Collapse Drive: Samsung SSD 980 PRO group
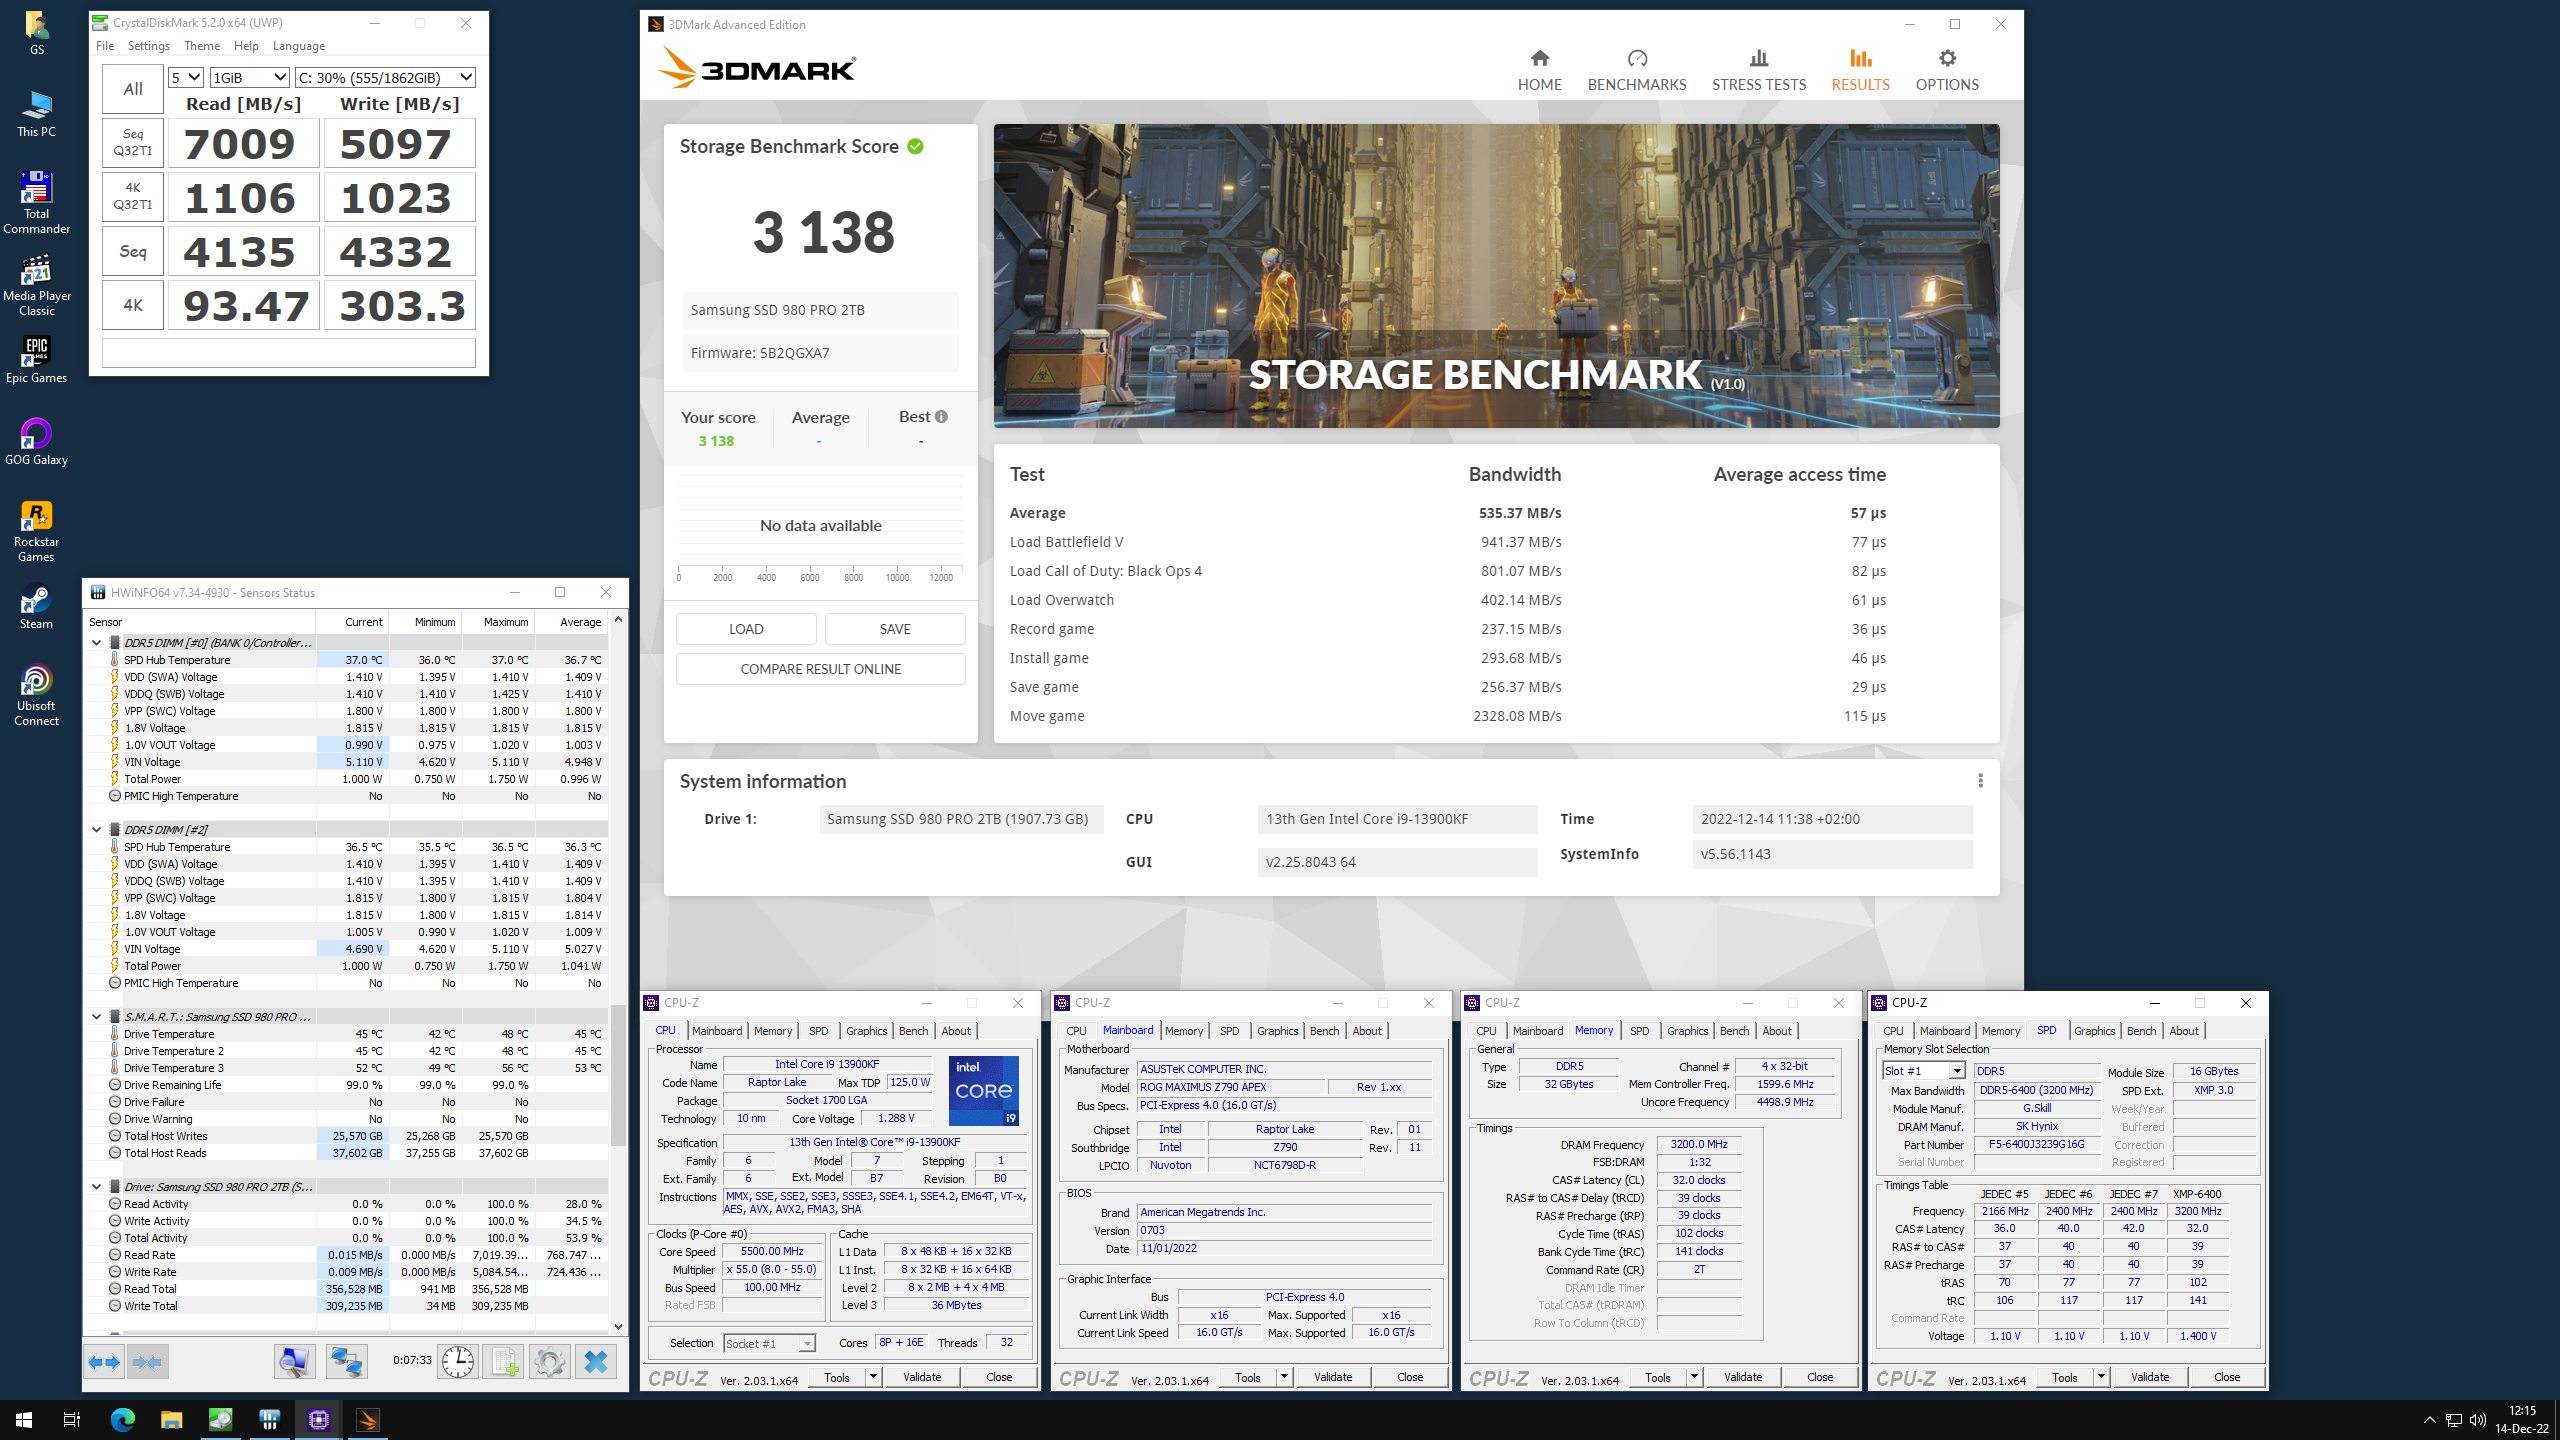 pos(97,1187)
